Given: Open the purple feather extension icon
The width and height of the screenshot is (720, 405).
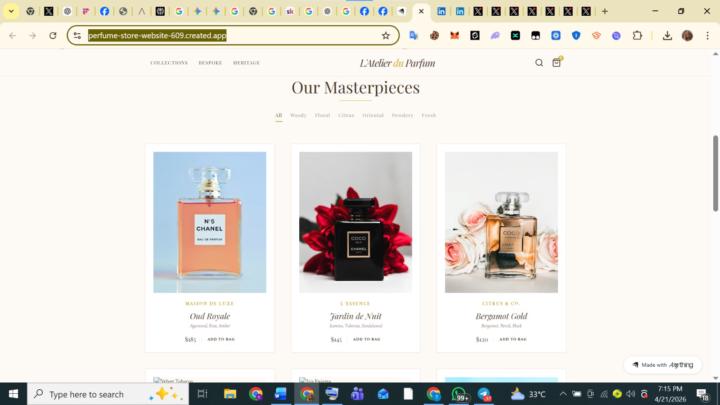Looking at the screenshot, I should coord(495,35).
